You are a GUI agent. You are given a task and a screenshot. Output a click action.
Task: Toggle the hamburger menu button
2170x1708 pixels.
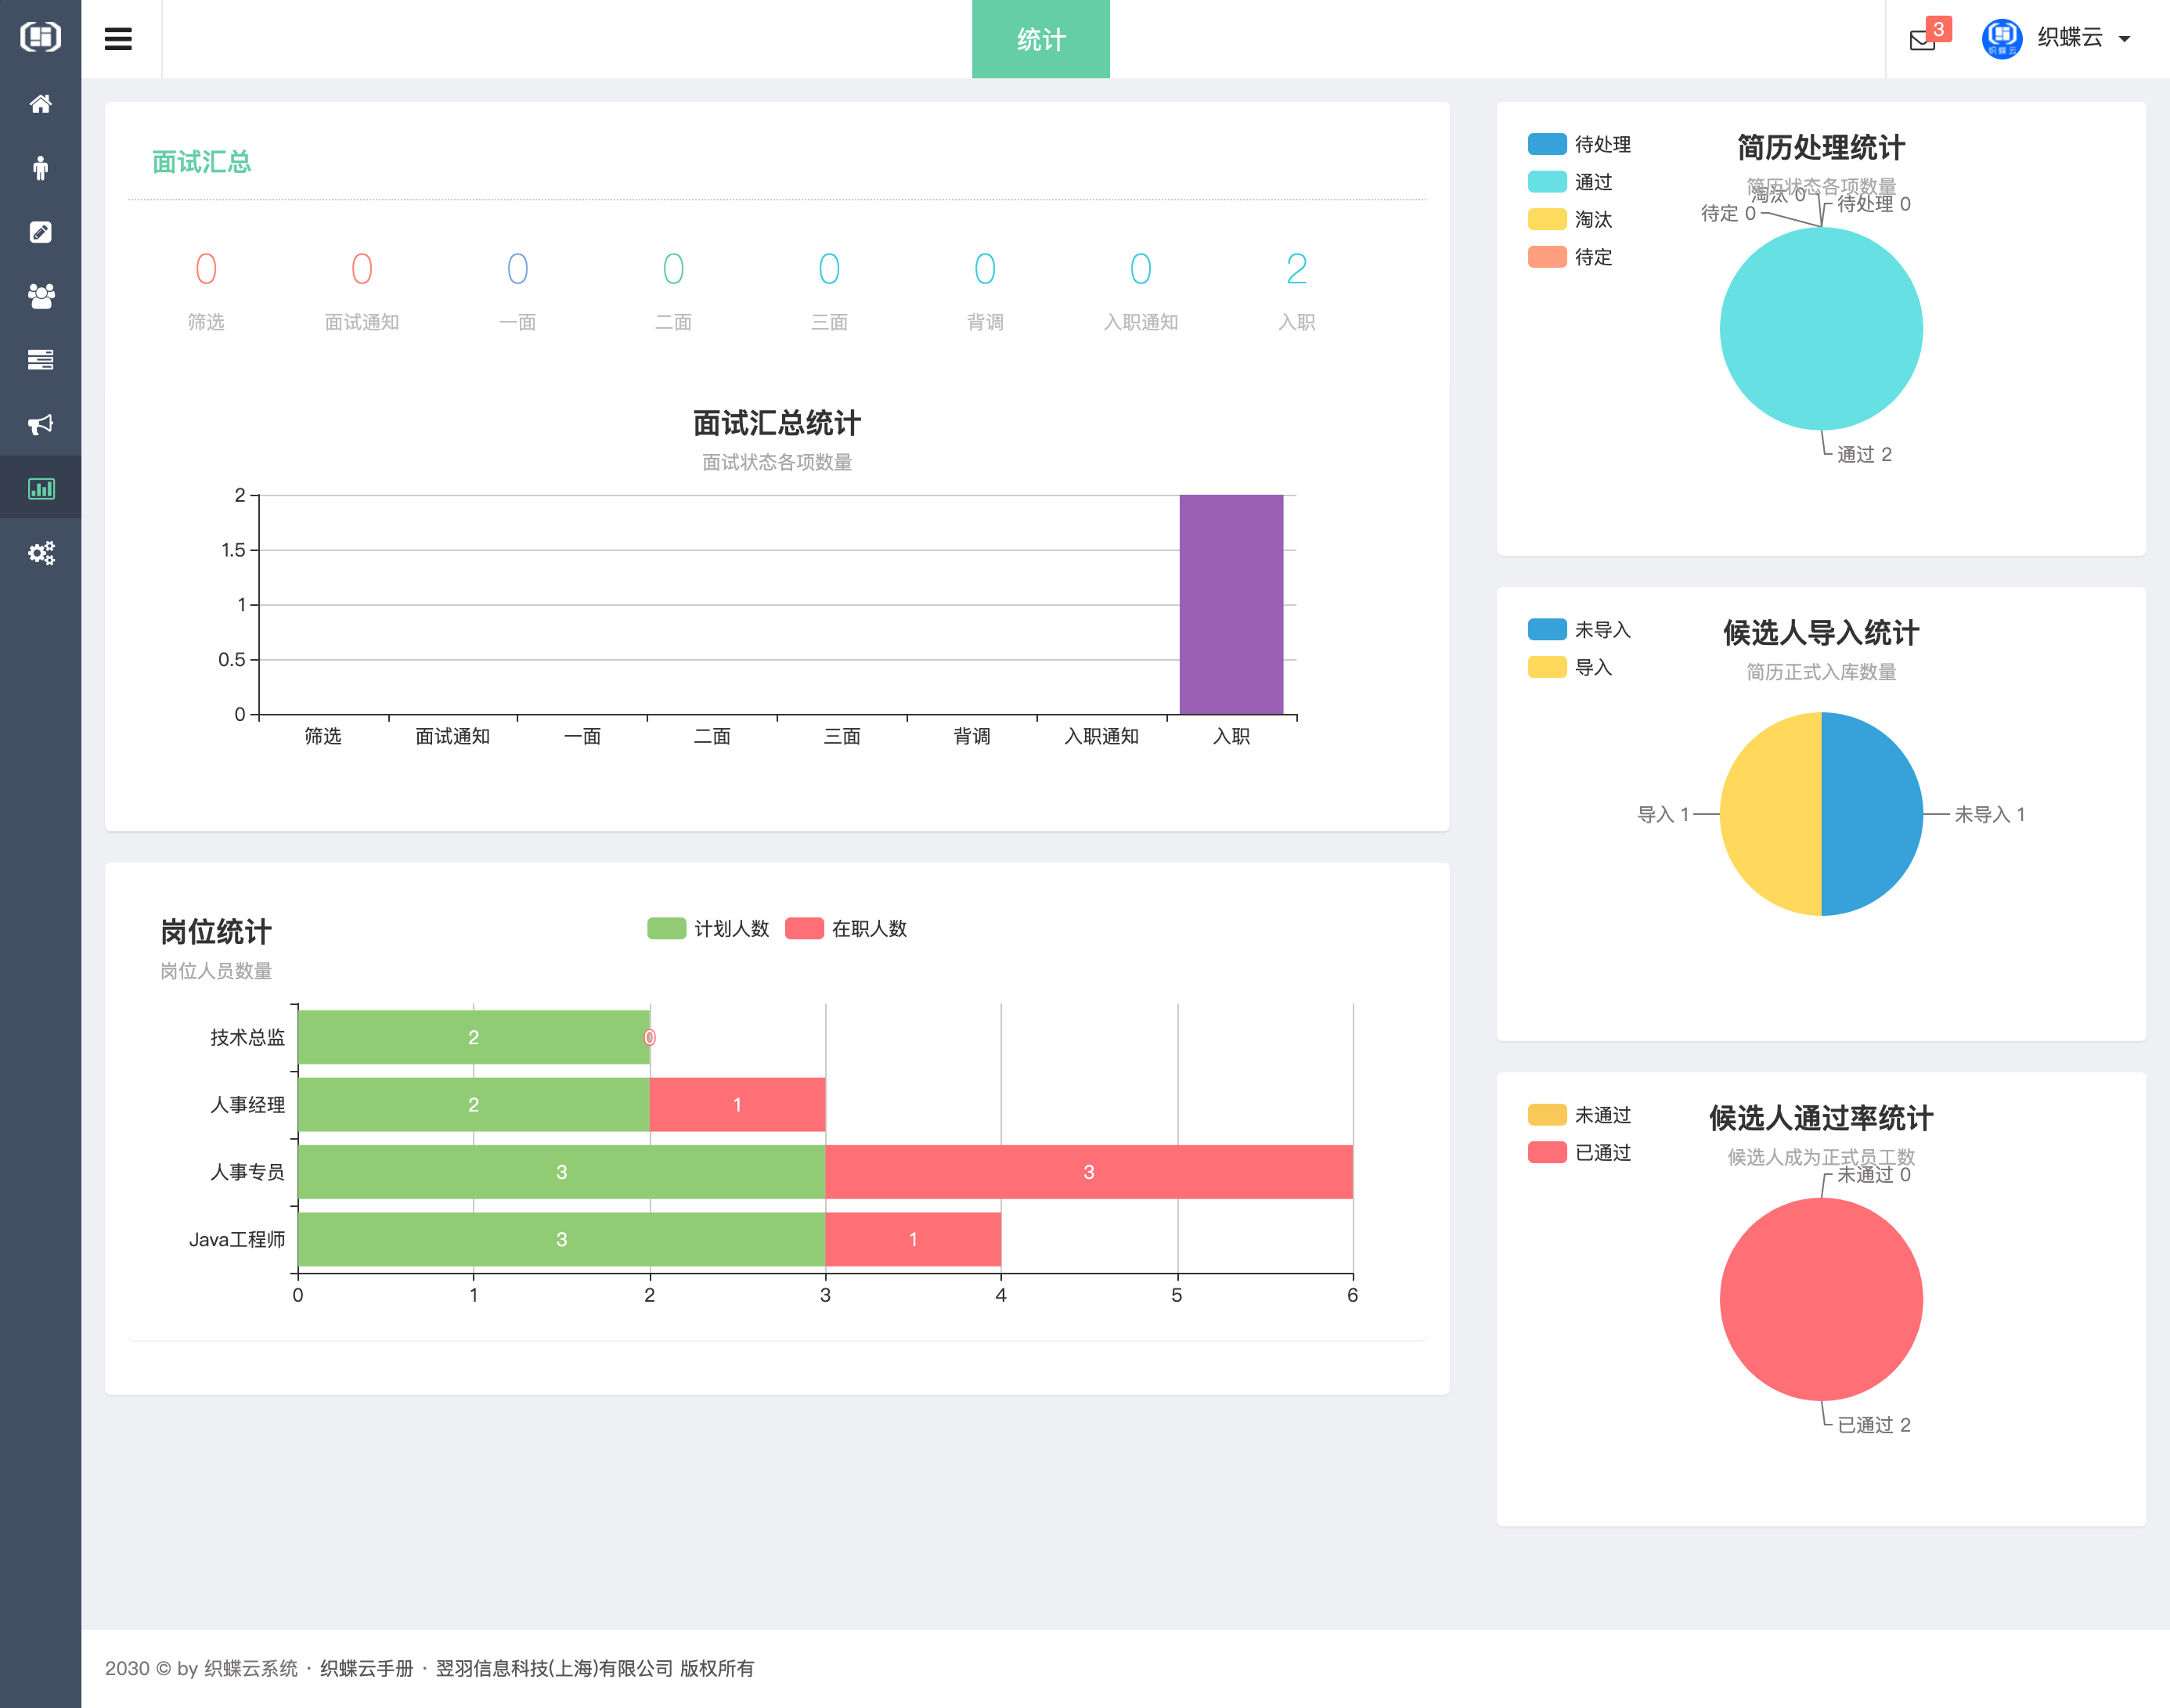pos(118,39)
